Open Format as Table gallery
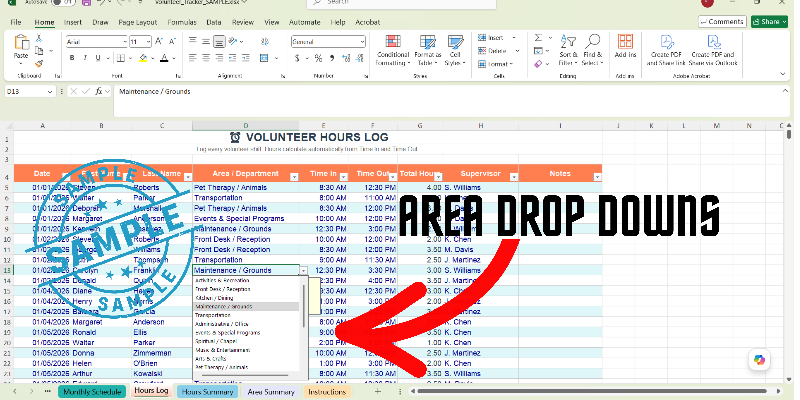The image size is (800, 400). coord(428,51)
